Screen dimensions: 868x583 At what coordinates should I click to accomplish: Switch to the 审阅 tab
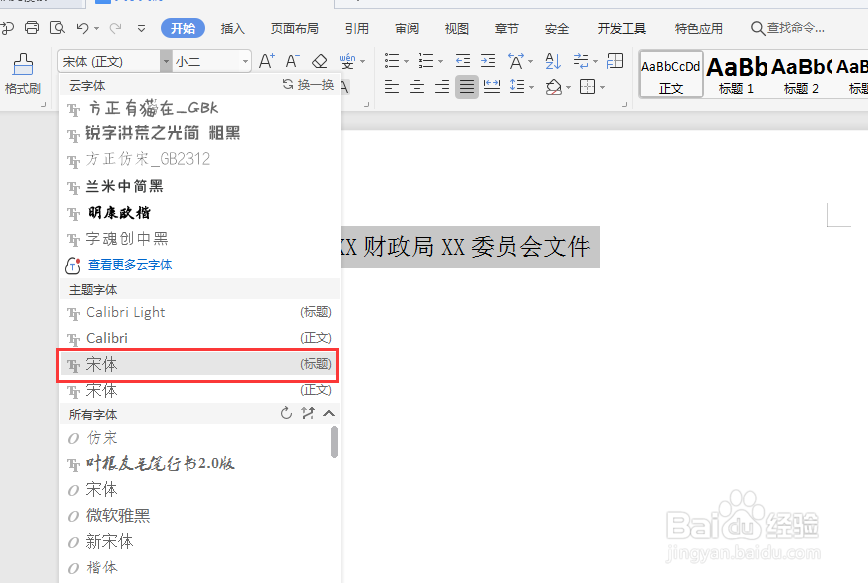(x=407, y=28)
